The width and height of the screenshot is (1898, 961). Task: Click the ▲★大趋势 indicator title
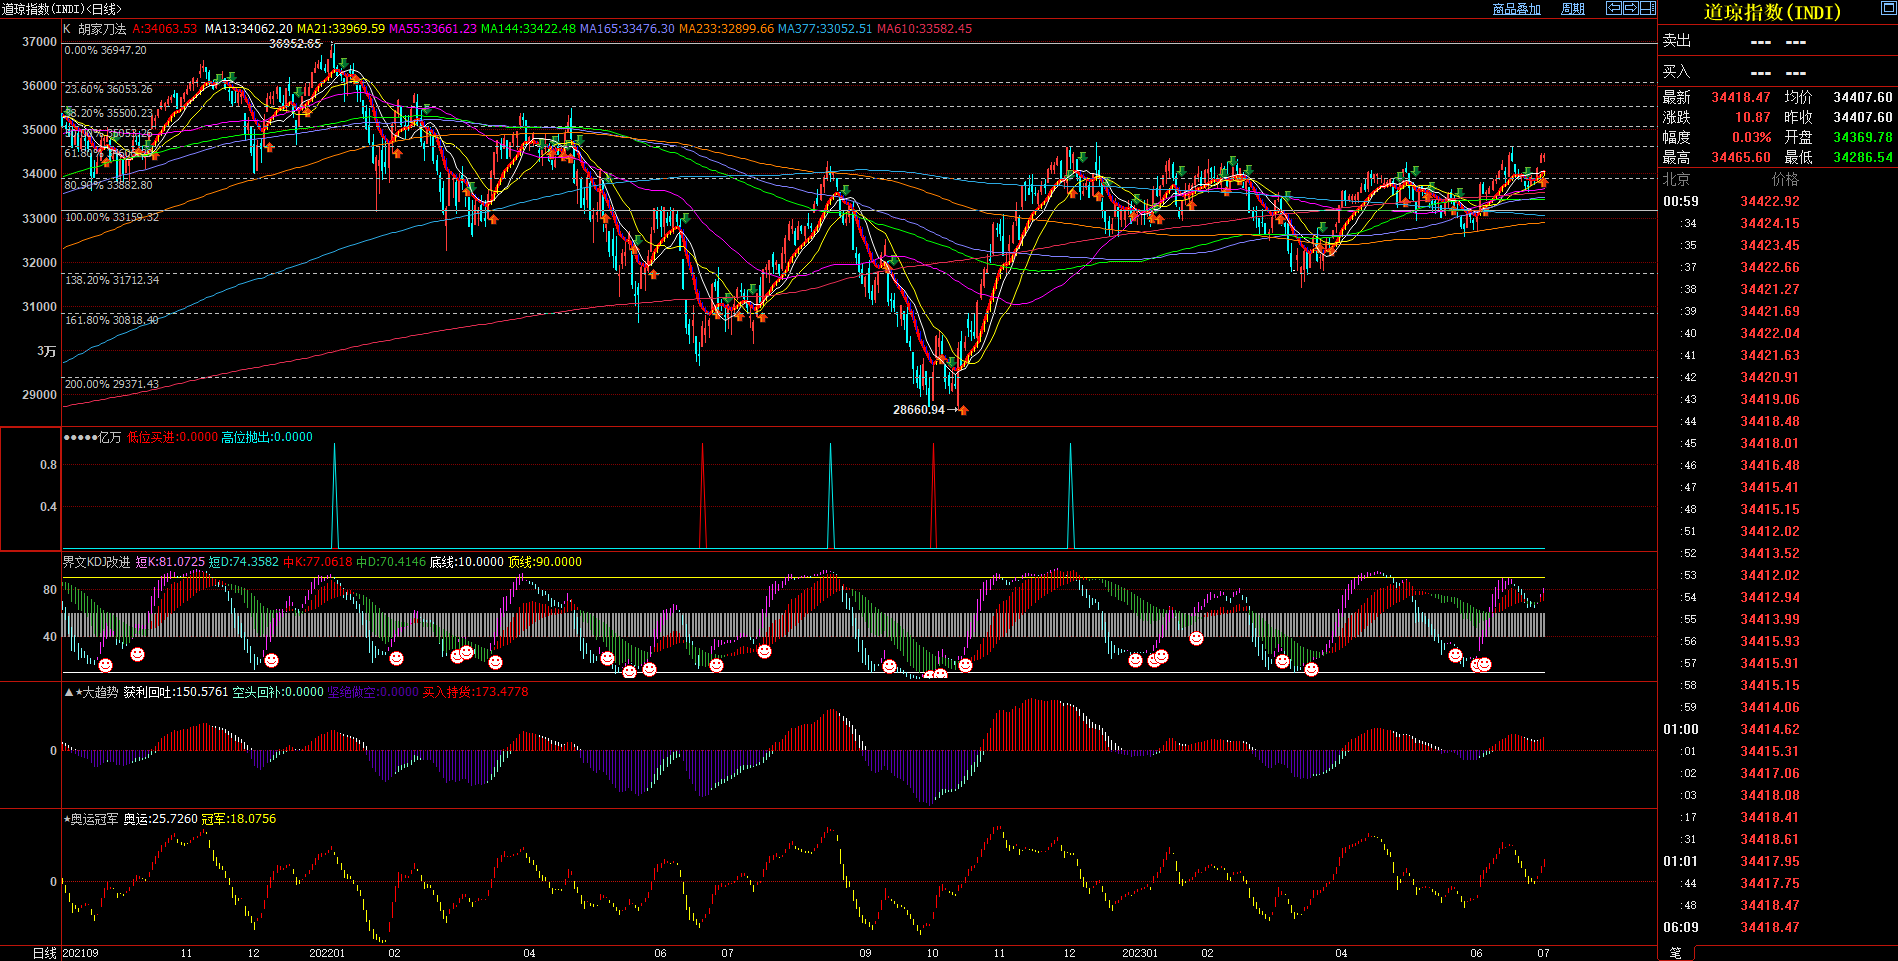91,692
